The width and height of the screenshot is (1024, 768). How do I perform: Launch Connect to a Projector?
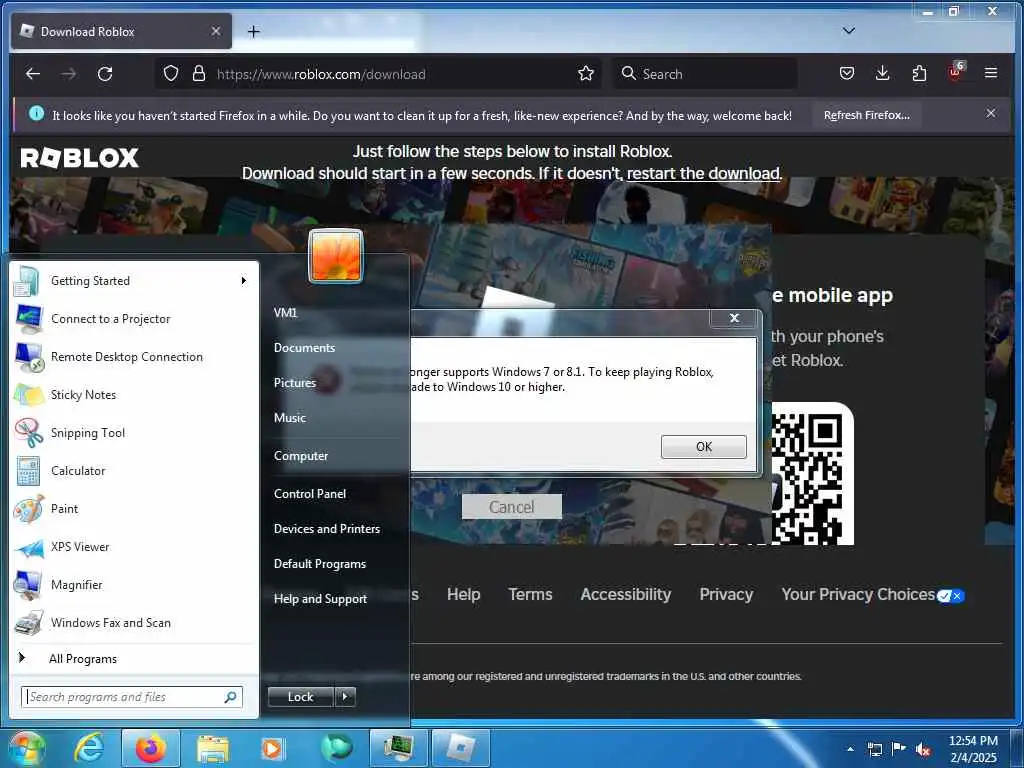click(x=134, y=319)
